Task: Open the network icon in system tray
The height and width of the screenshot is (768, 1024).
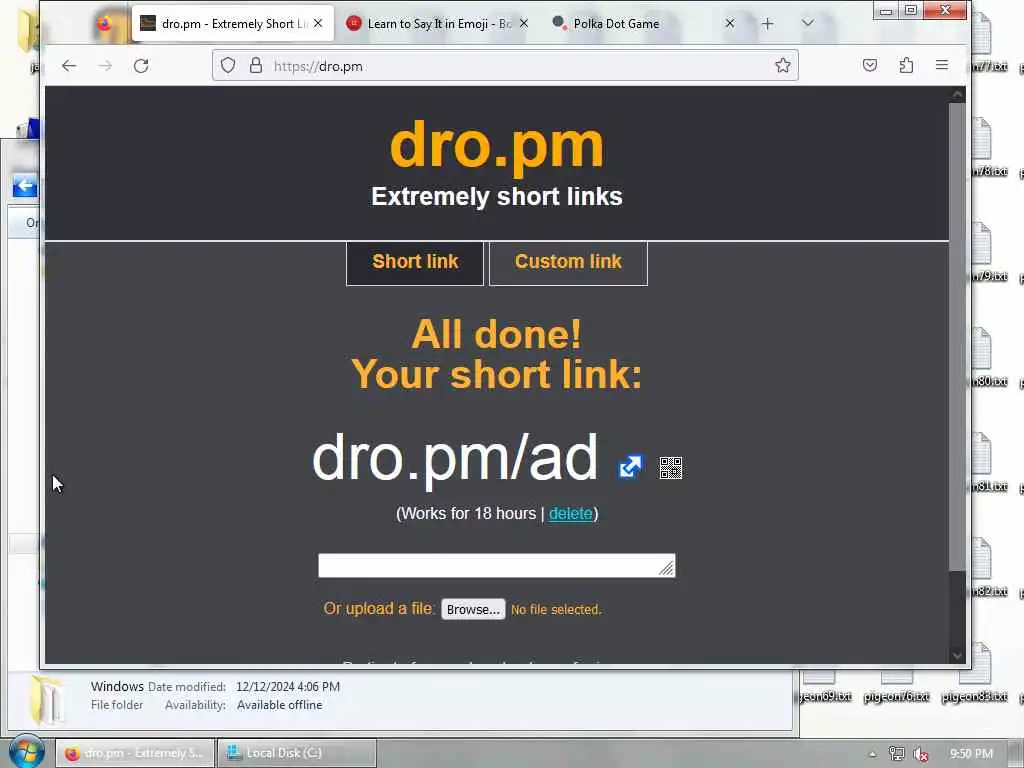Action: point(897,754)
